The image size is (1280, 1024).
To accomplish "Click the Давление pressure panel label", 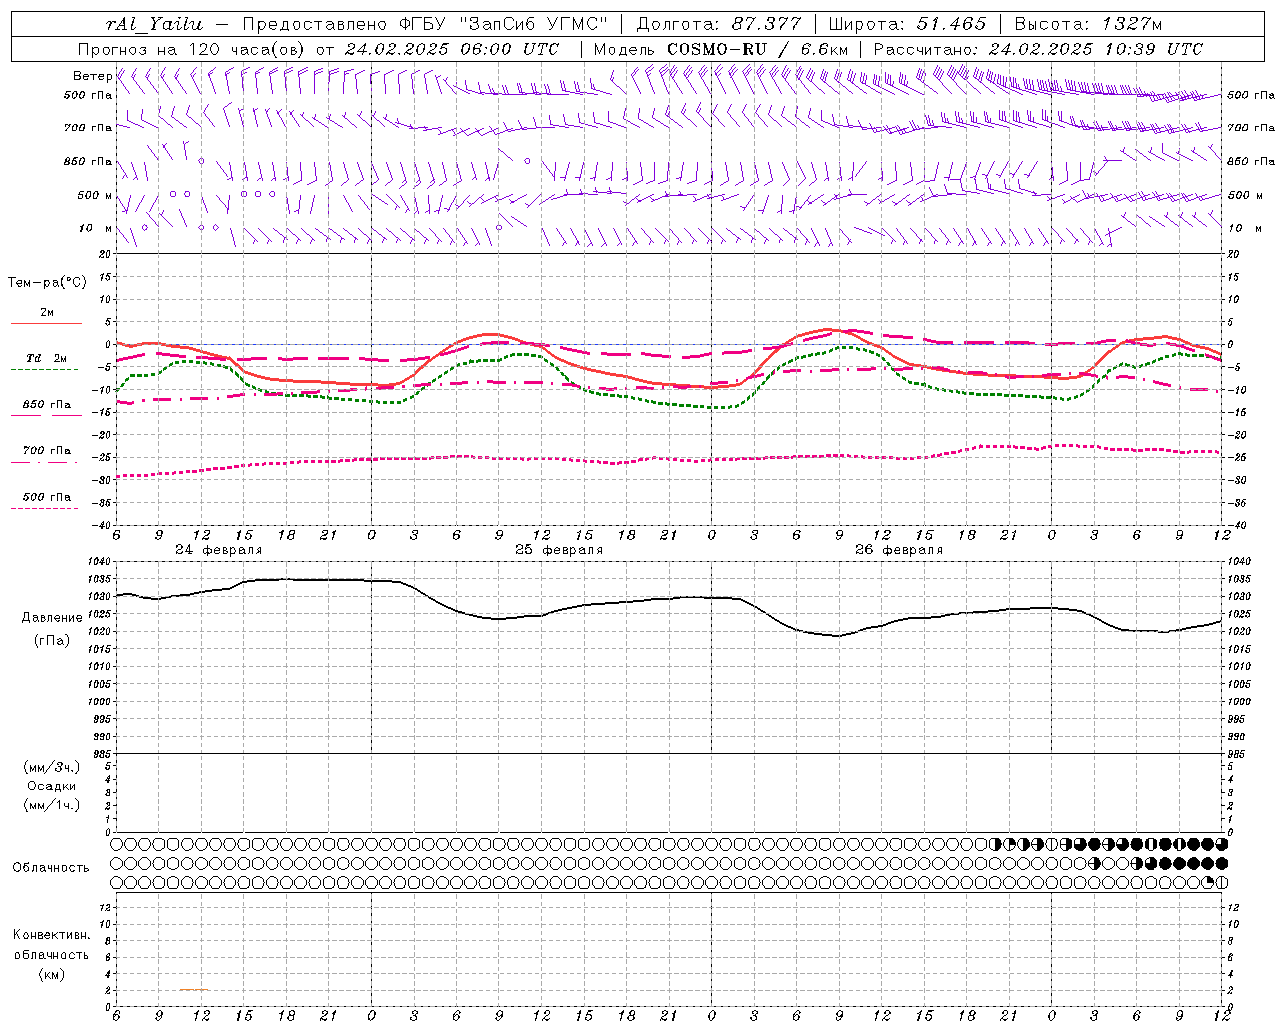I will click(52, 618).
